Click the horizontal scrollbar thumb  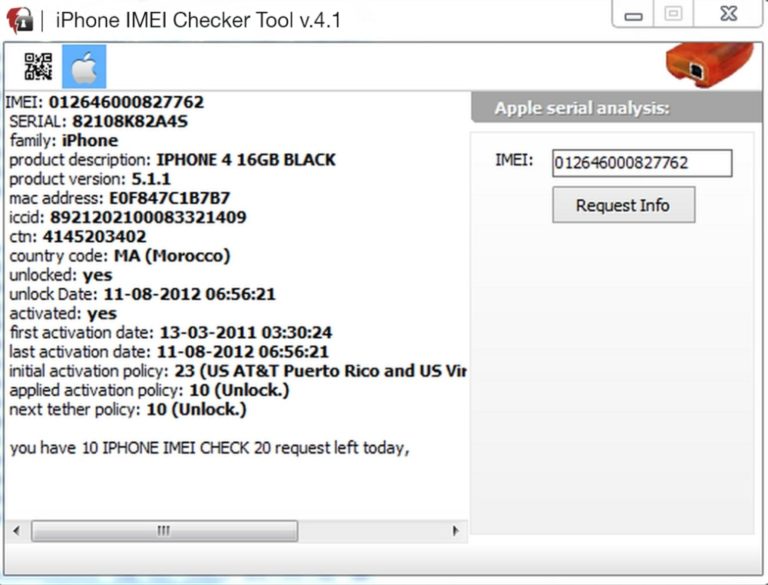click(165, 531)
